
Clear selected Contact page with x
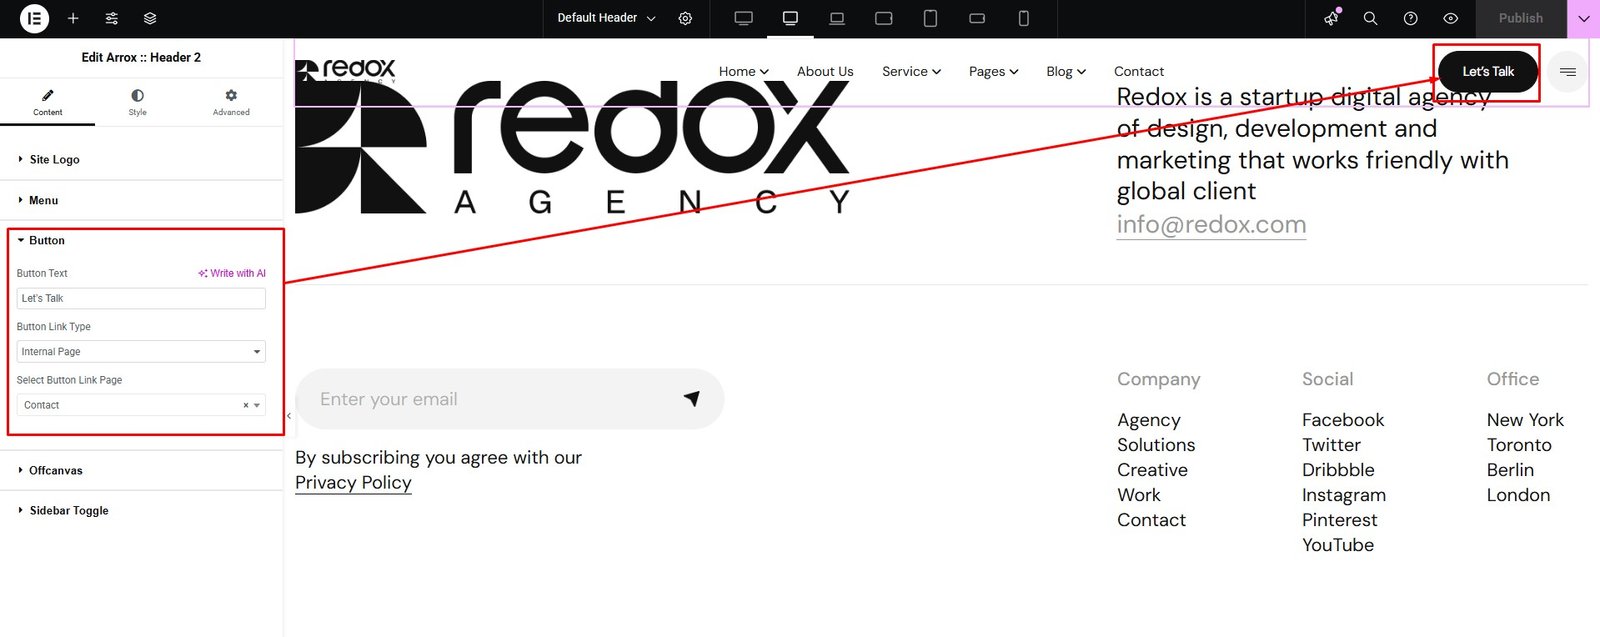click(x=246, y=405)
